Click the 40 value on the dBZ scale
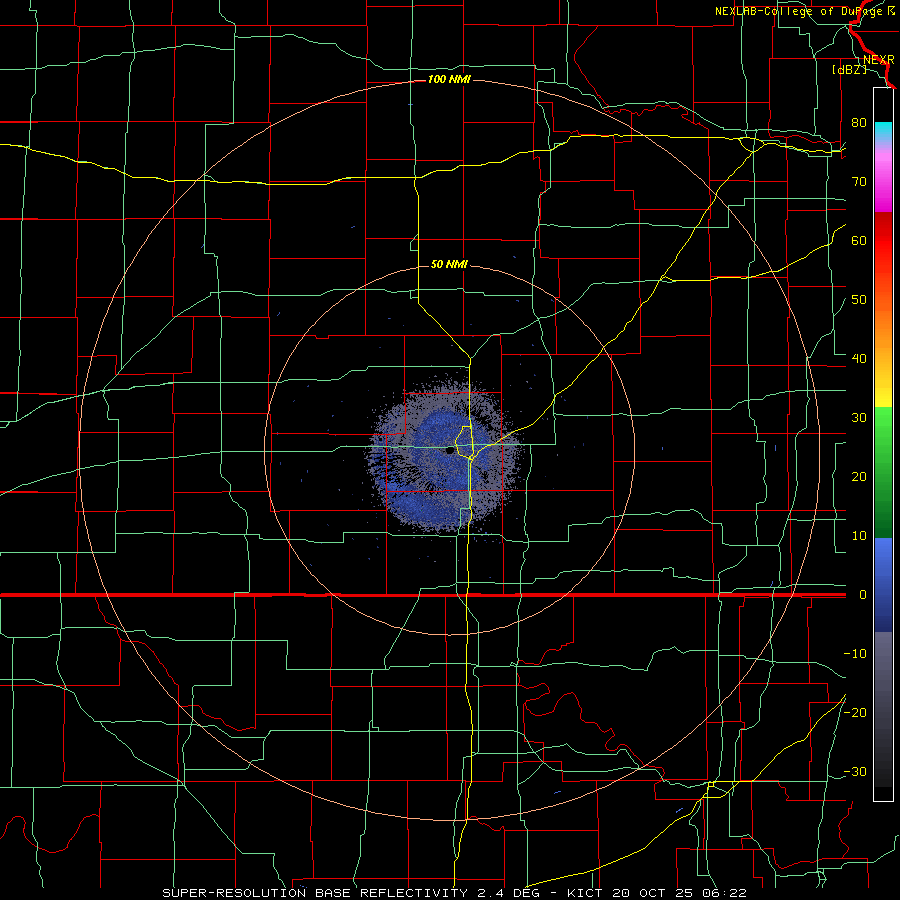Viewport: 900px width, 900px height. (859, 359)
